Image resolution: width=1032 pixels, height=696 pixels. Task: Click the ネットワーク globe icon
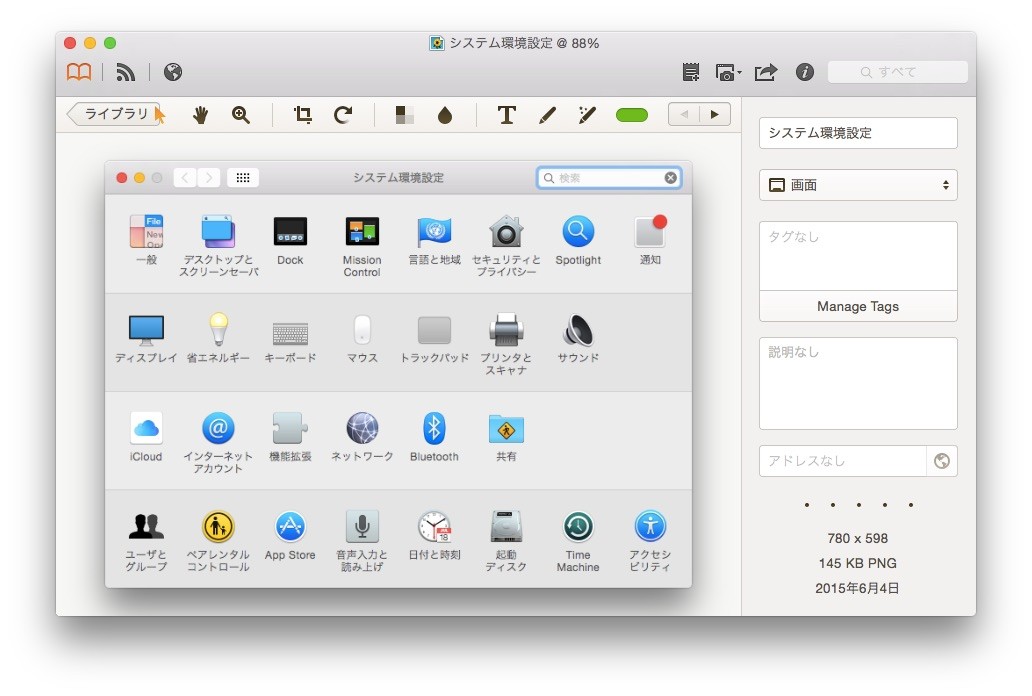362,429
